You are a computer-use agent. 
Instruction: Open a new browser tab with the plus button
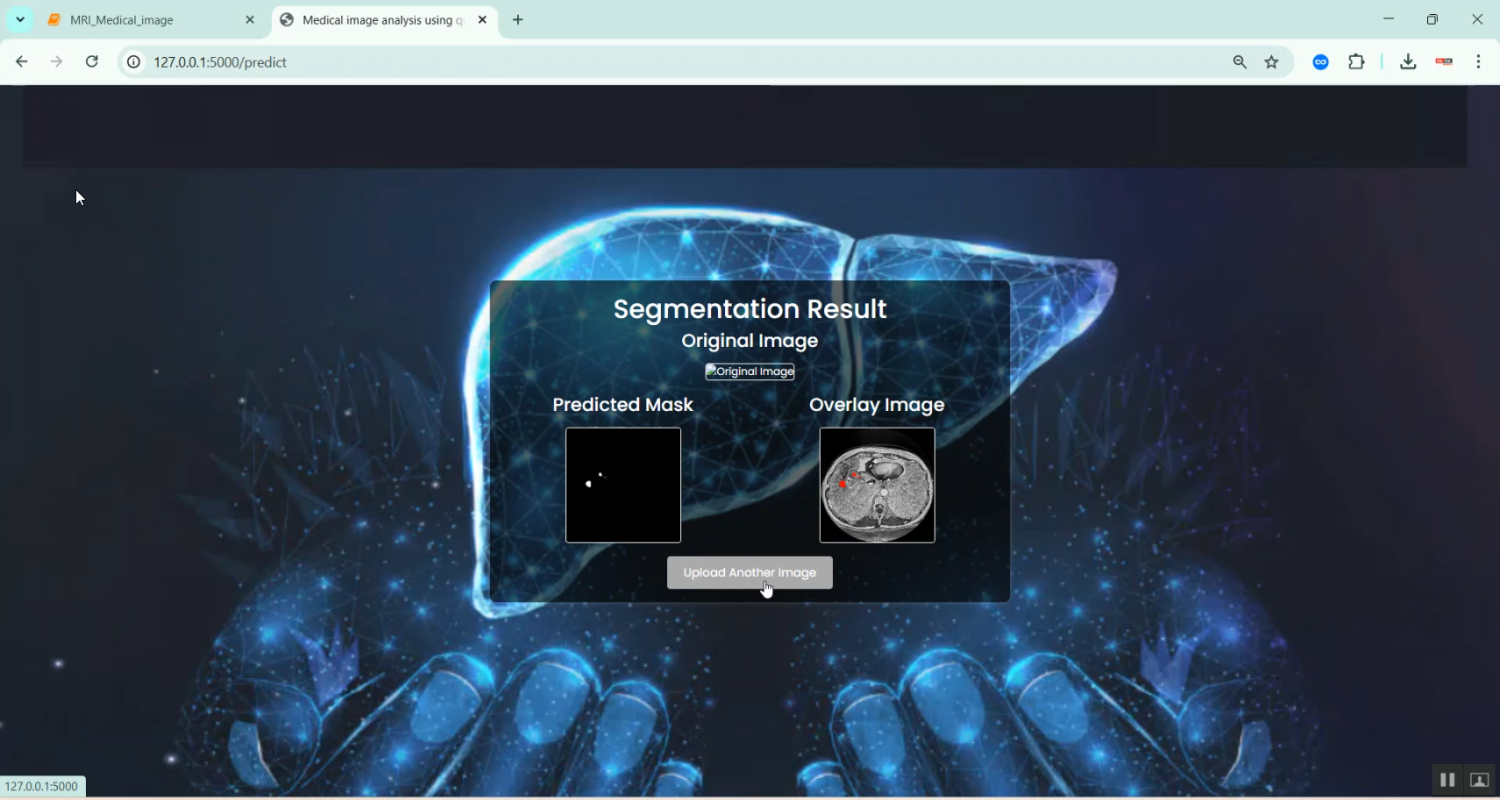(x=518, y=19)
